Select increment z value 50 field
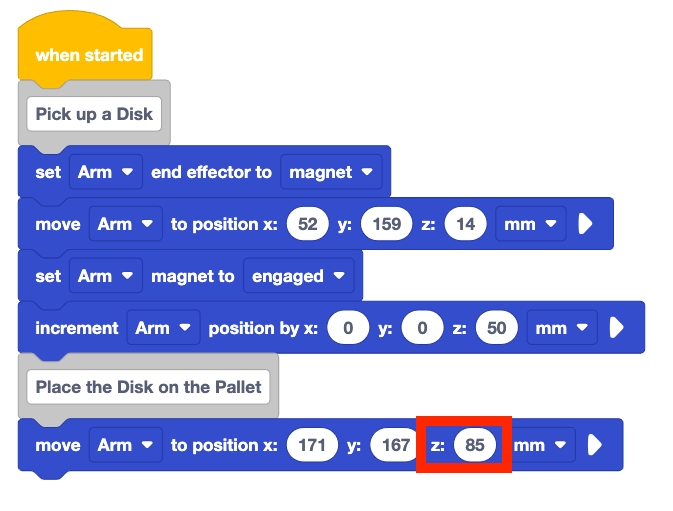Image resolution: width=673 pixels, height=511 pixels. pyautogui.click(x=497, y=328)
